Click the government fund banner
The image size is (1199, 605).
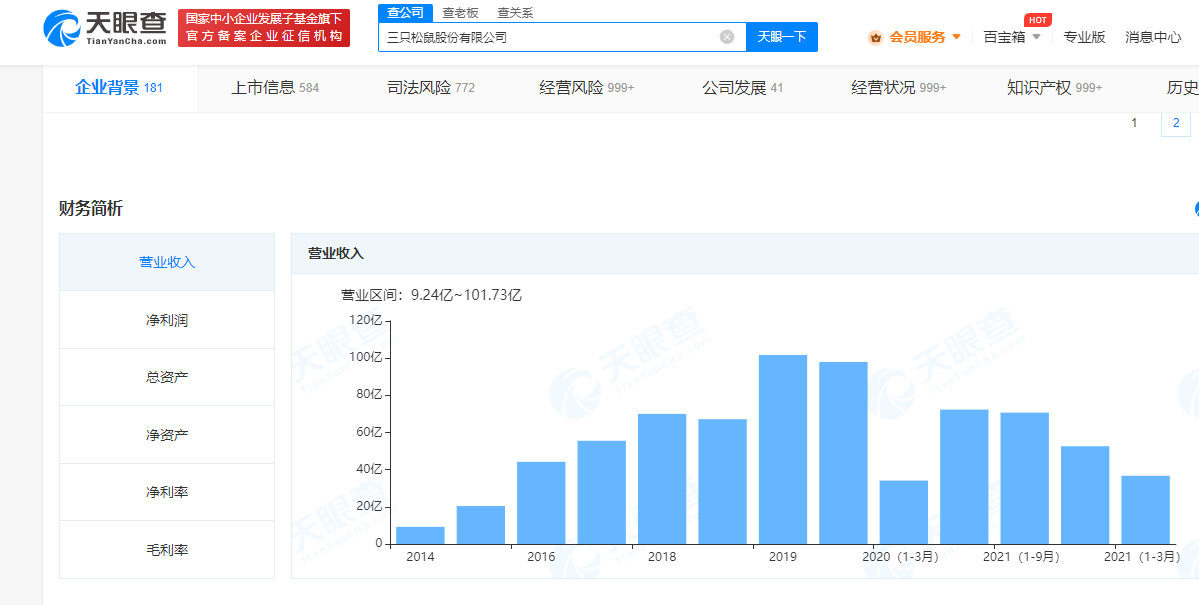click(x=264, y=28)
